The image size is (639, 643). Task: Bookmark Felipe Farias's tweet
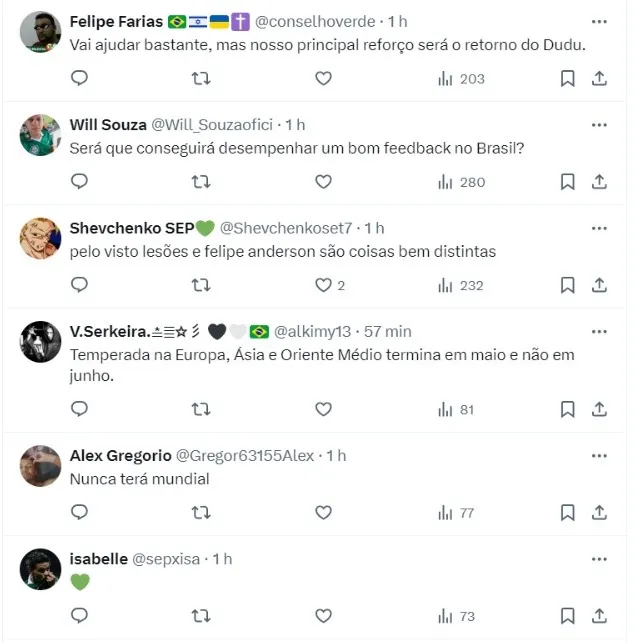(567, 78)
